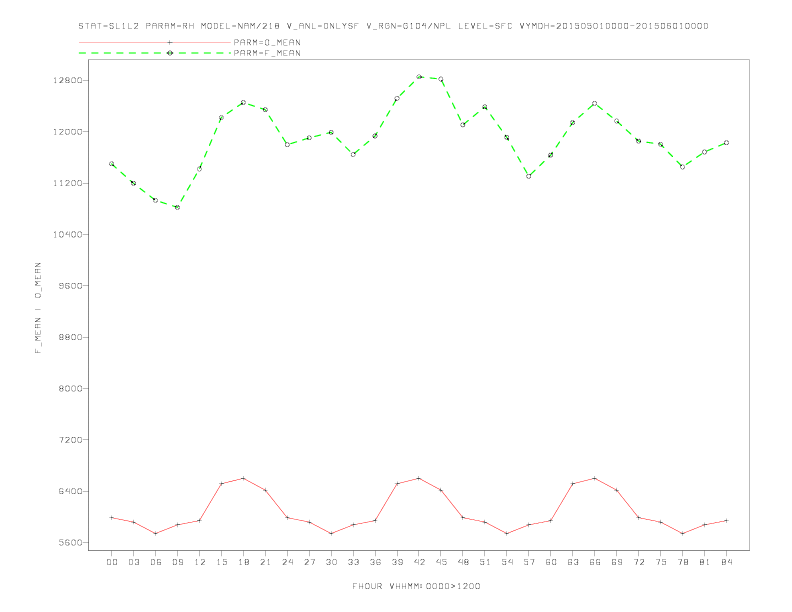Select the green F_MEAN marker at hour 09

[x=177, y=208]
